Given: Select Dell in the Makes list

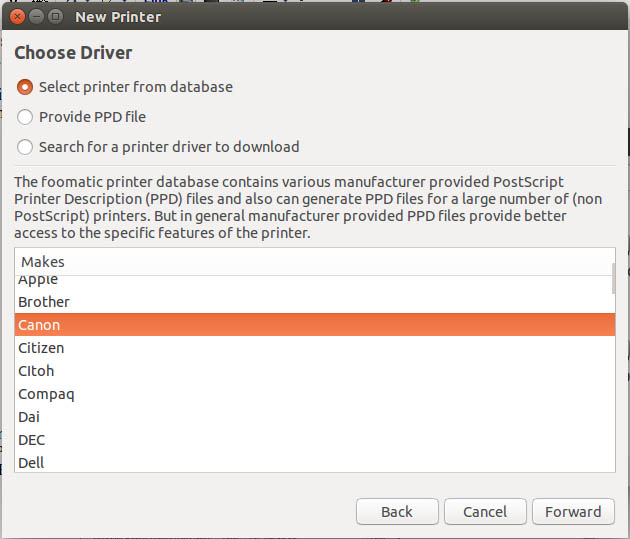Looking at the screenshot, I should pos(31,463).
